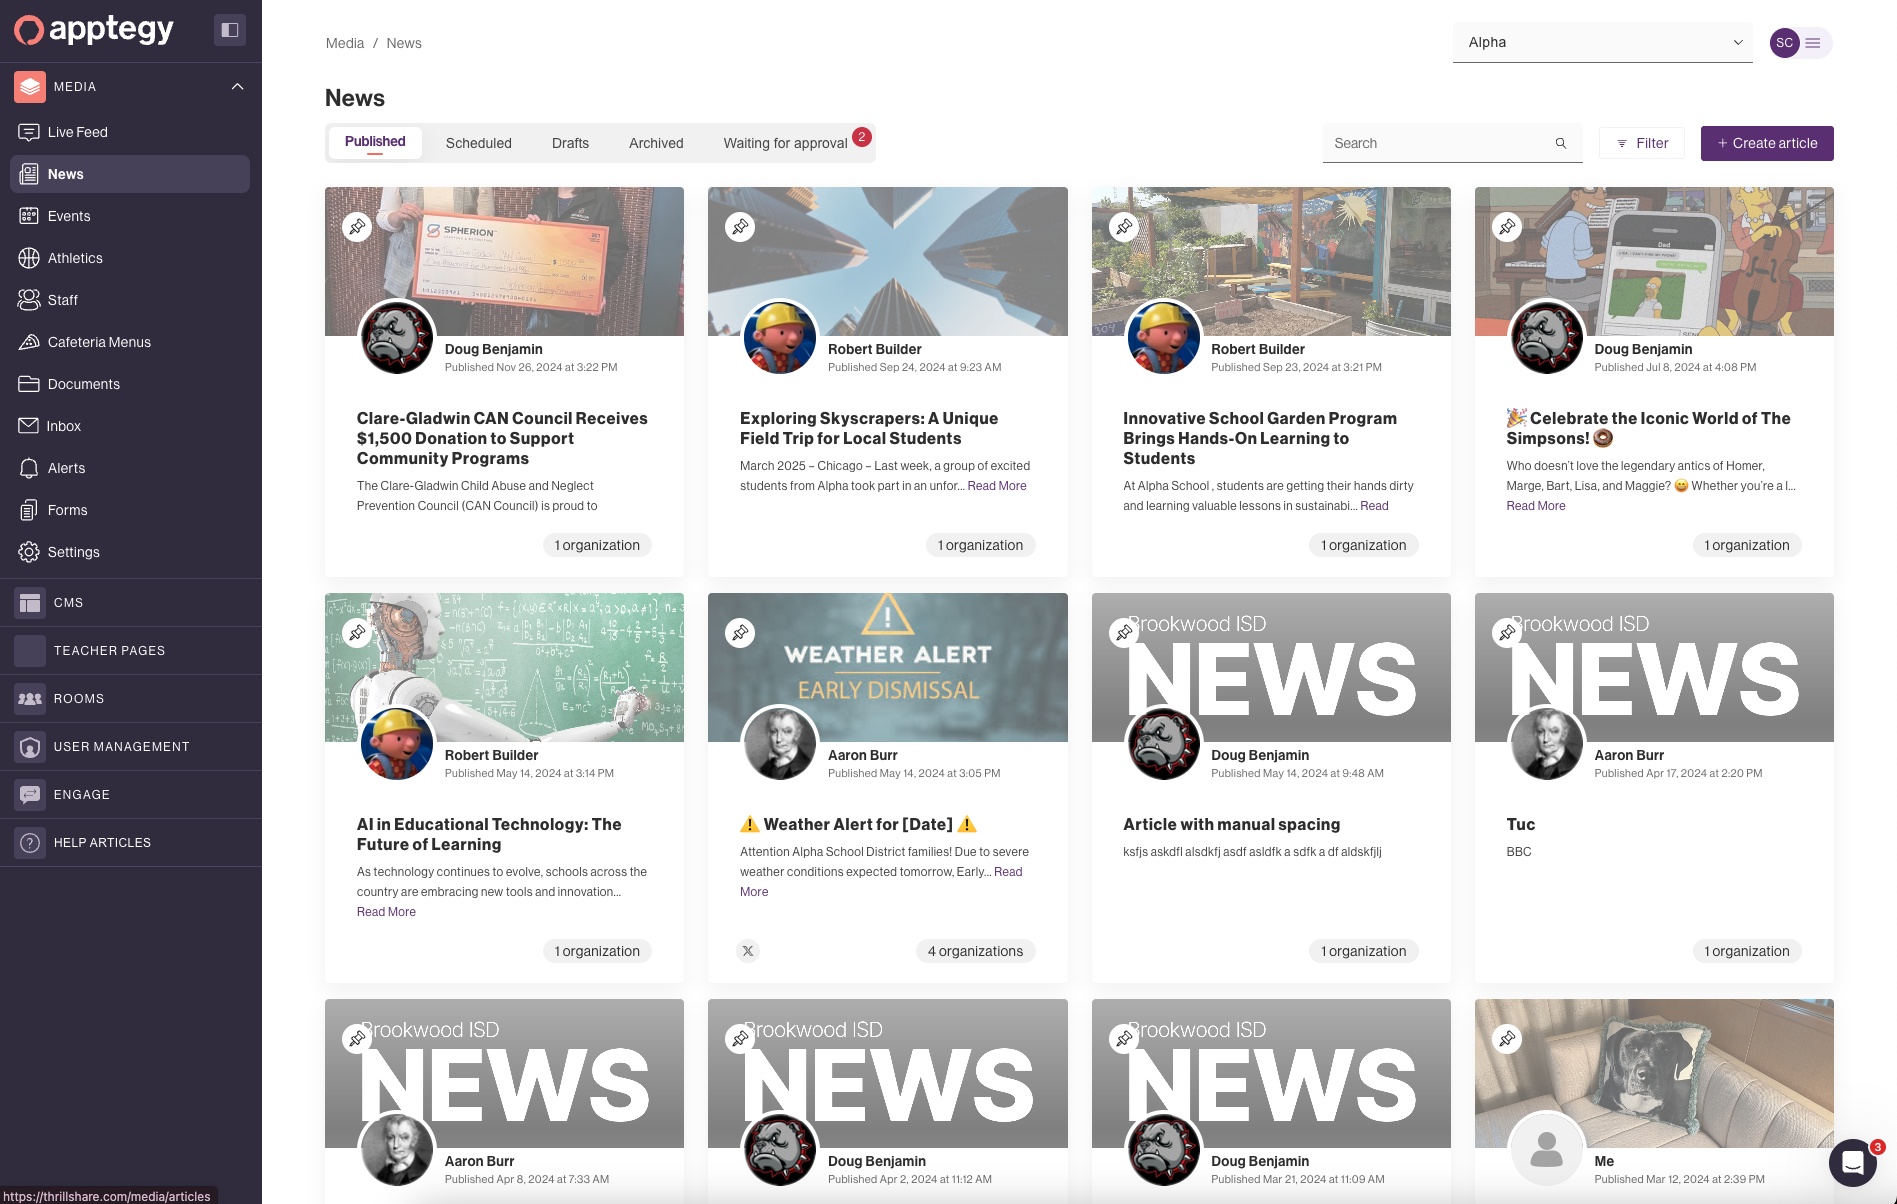Viewport: 1897px width, 1204px height.
Task: Open the Engage section
Action: click(131, 795)
